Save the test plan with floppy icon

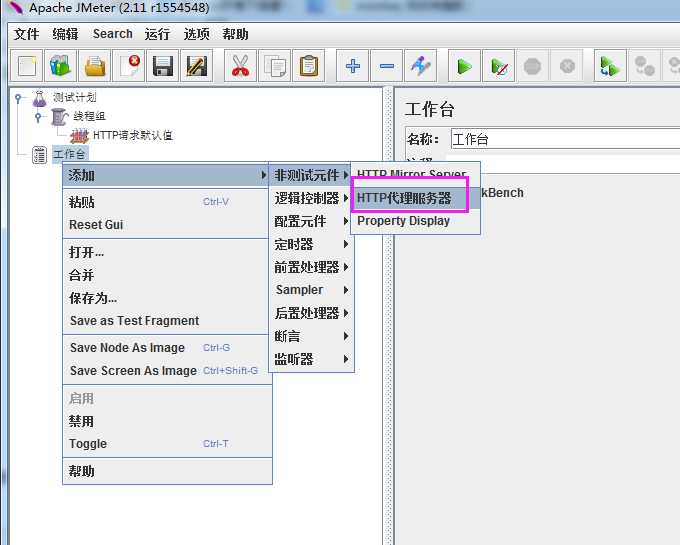point(163,66)
